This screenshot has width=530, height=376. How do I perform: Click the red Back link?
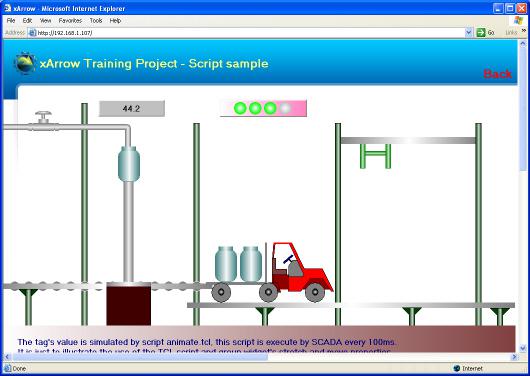pyautogui.click(x=498, y=74)
